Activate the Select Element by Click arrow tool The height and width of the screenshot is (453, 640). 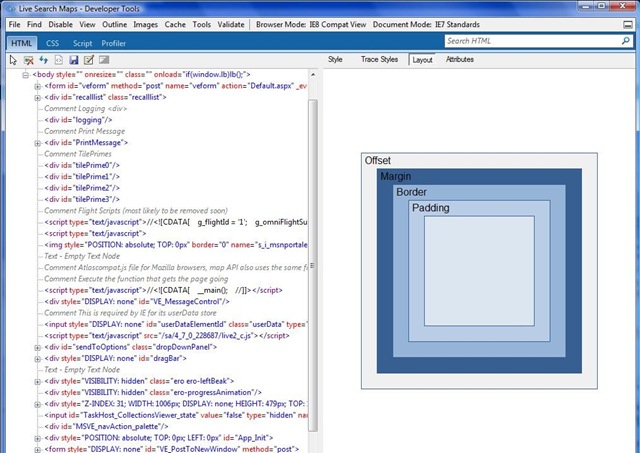point(13,60)
